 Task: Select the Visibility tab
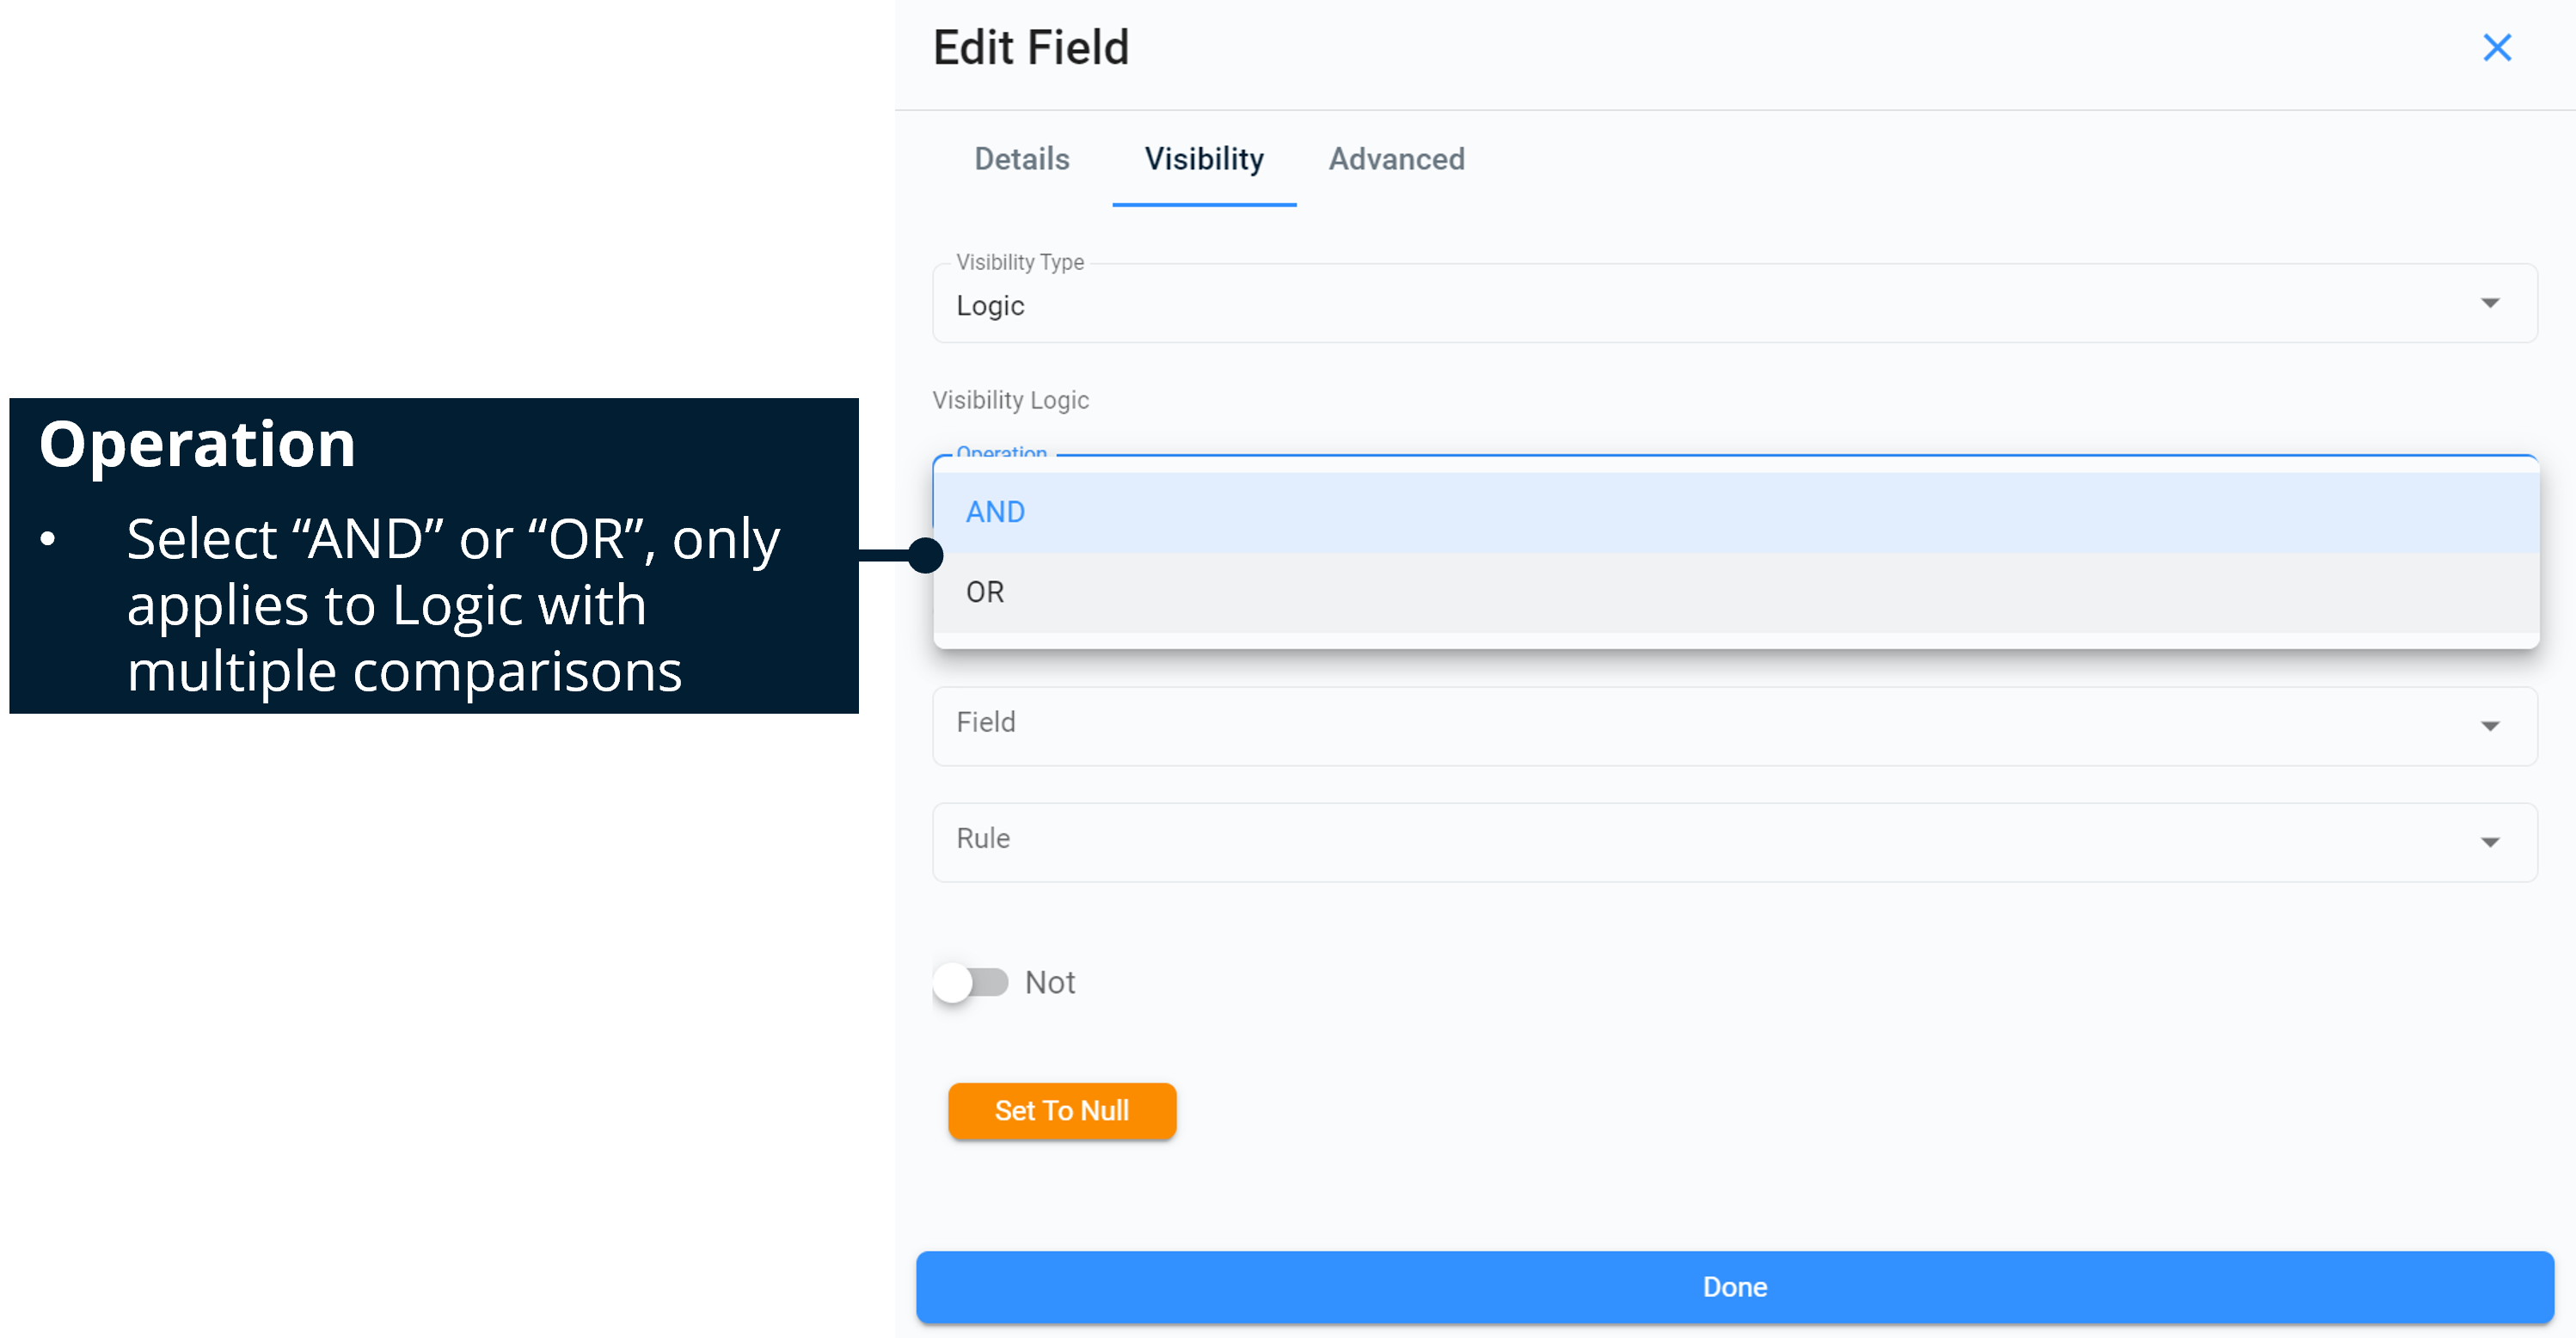click(x=1203, y=159)
